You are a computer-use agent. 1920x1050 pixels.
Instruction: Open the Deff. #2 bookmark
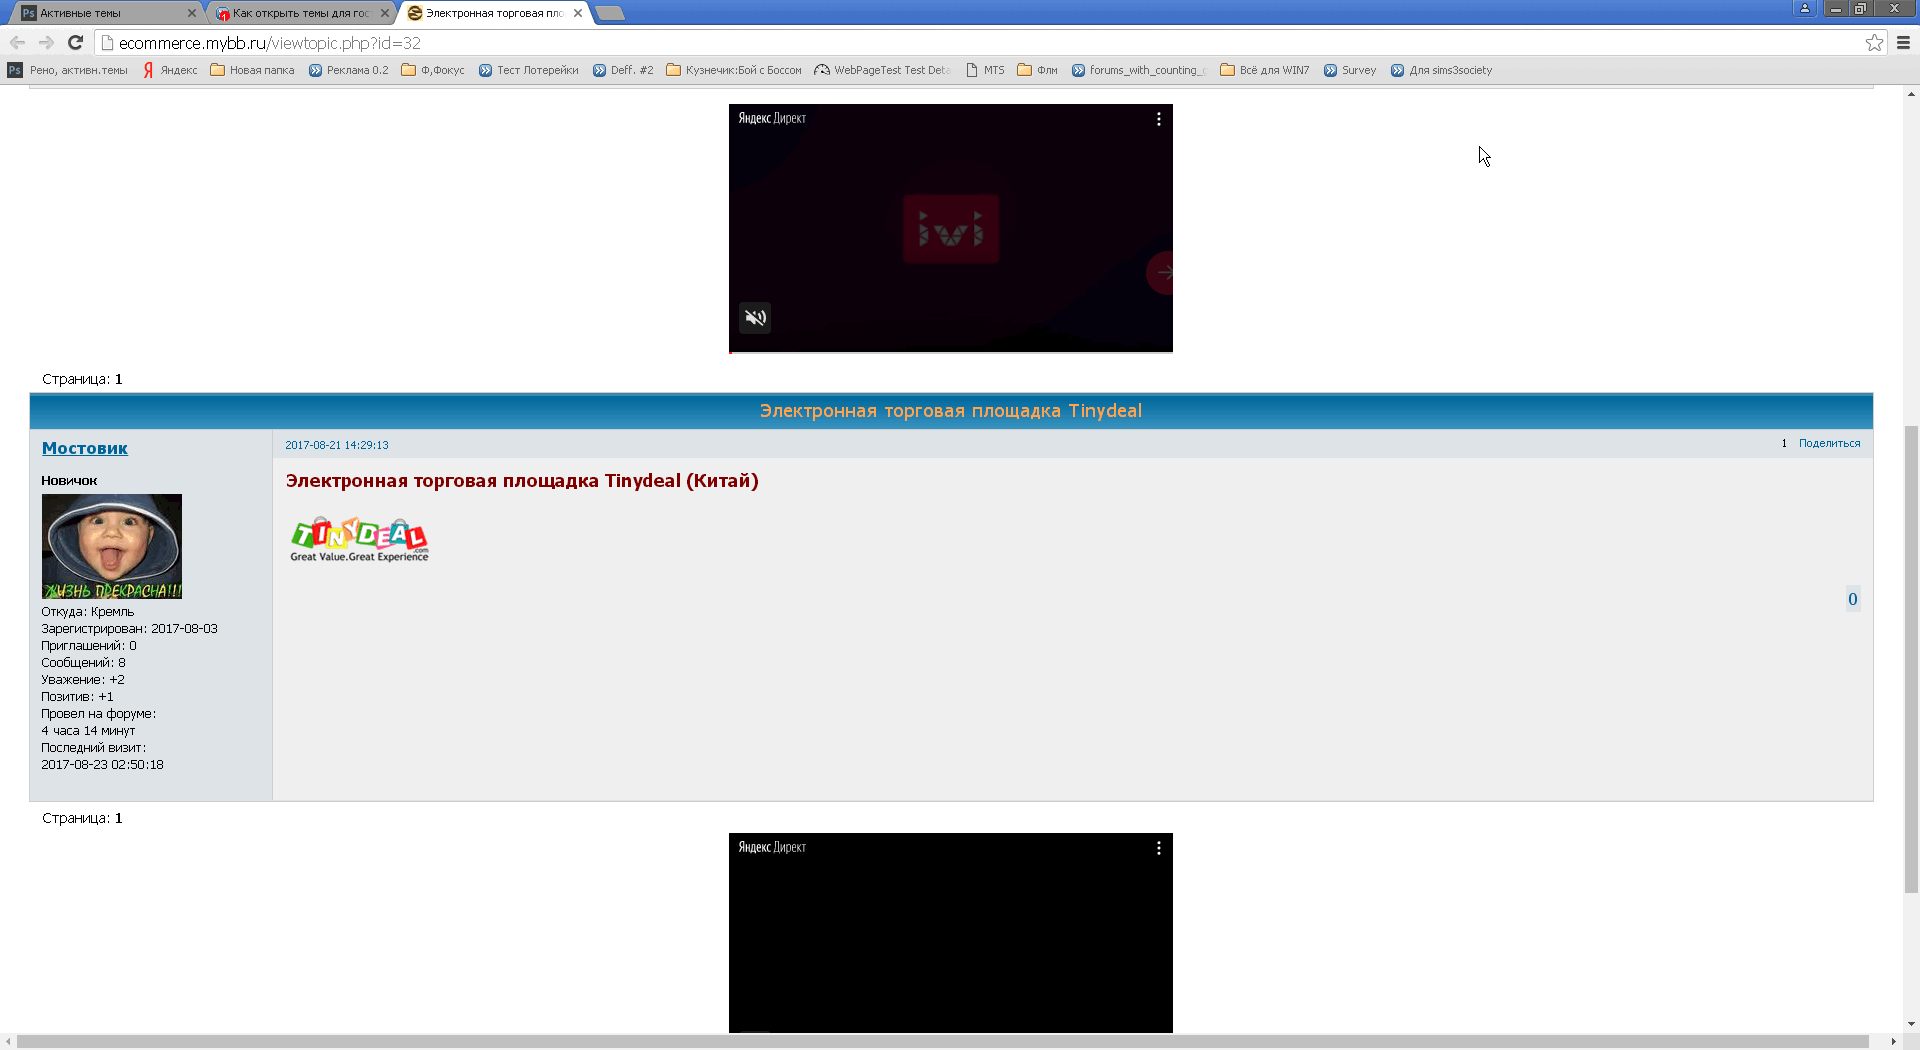(x=622, y=70)
